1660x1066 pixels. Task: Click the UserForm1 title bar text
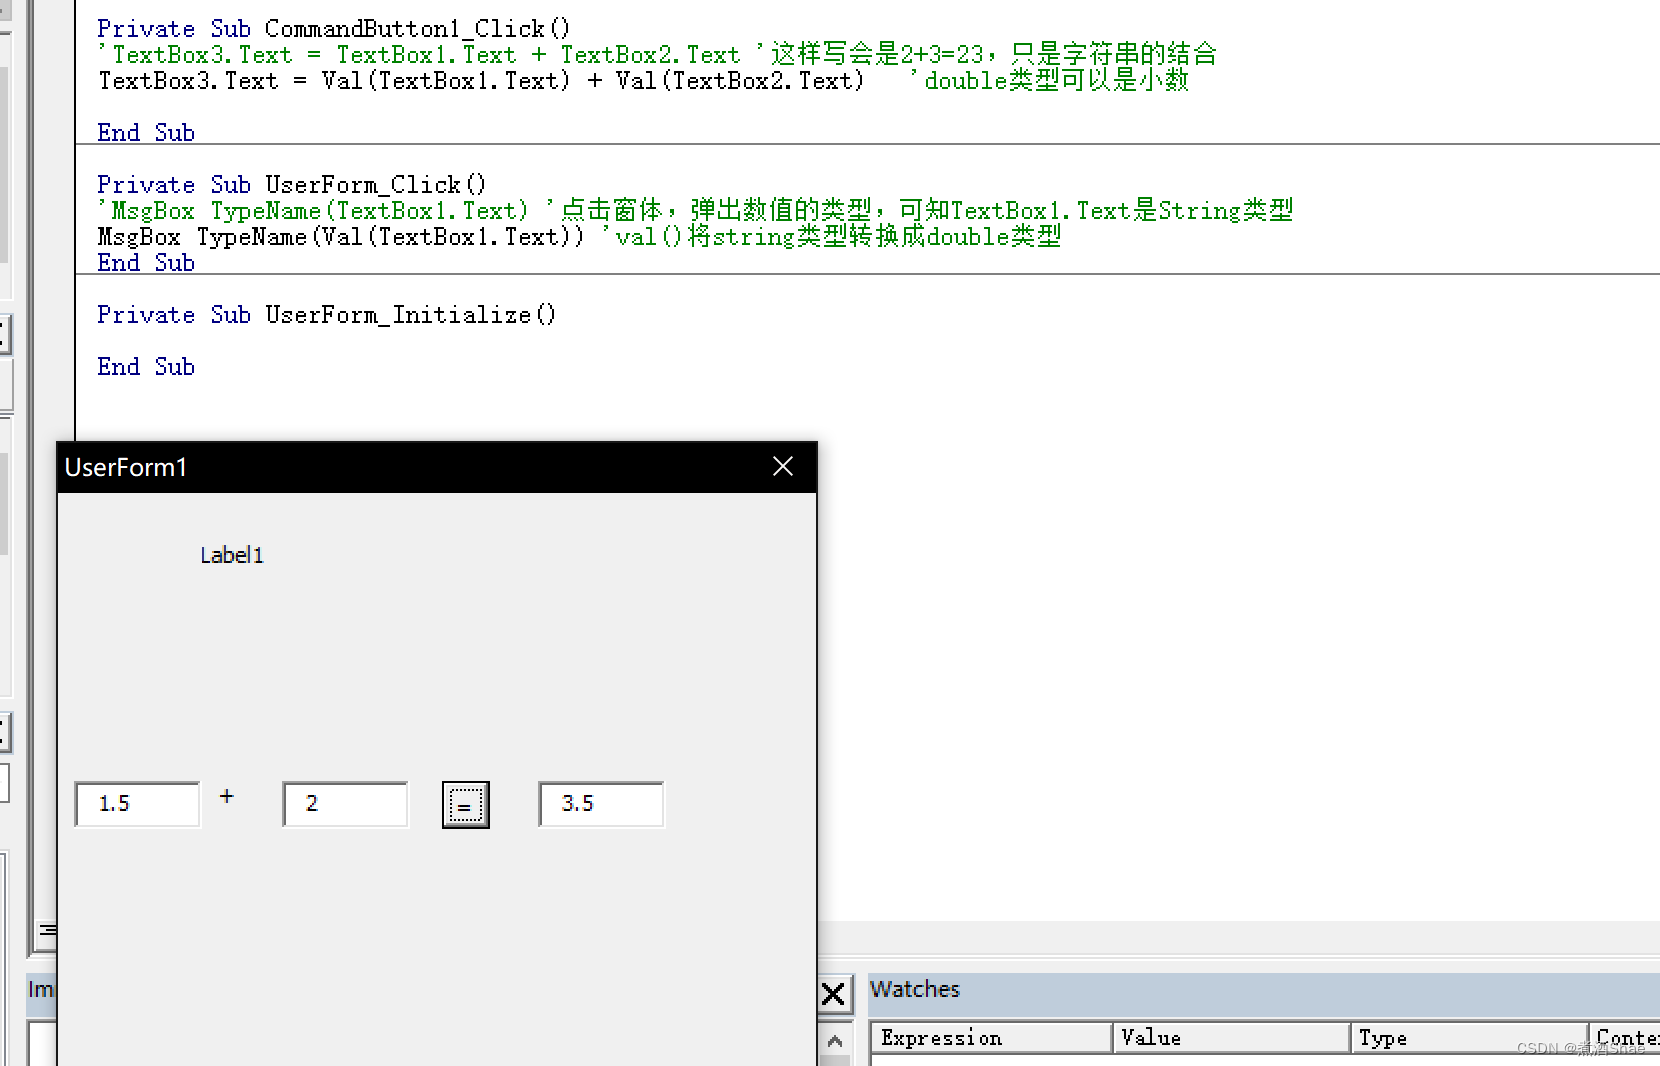point(126,467)
